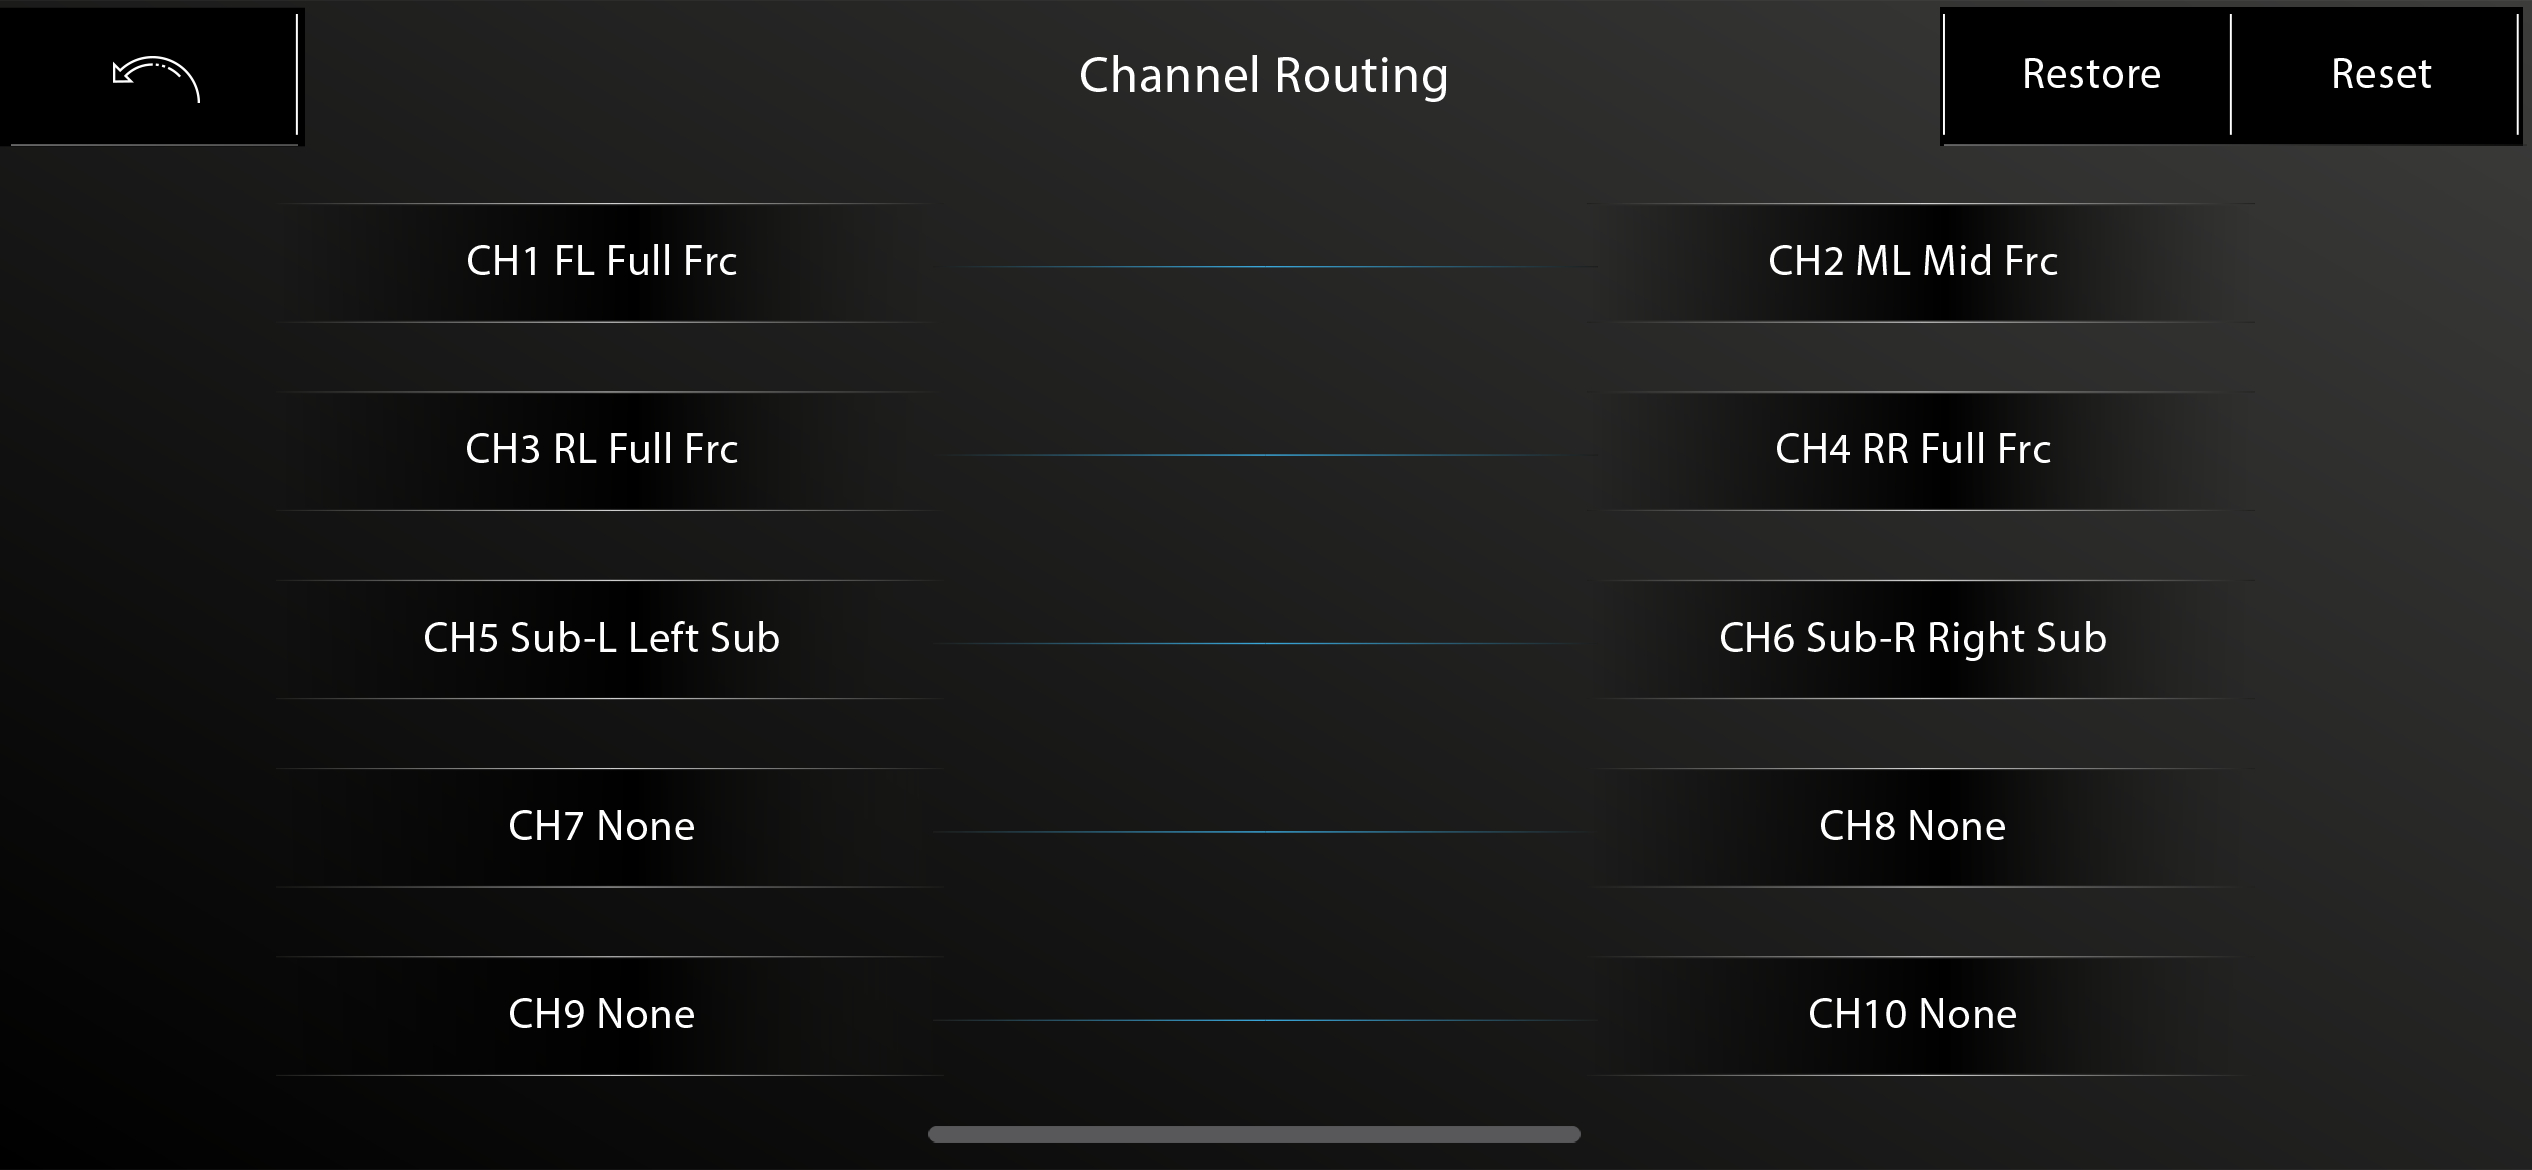Open CH1 FL Full Frc routing
The width and height of the screenshot is (2532, 1170).
(x=602, y=262)
